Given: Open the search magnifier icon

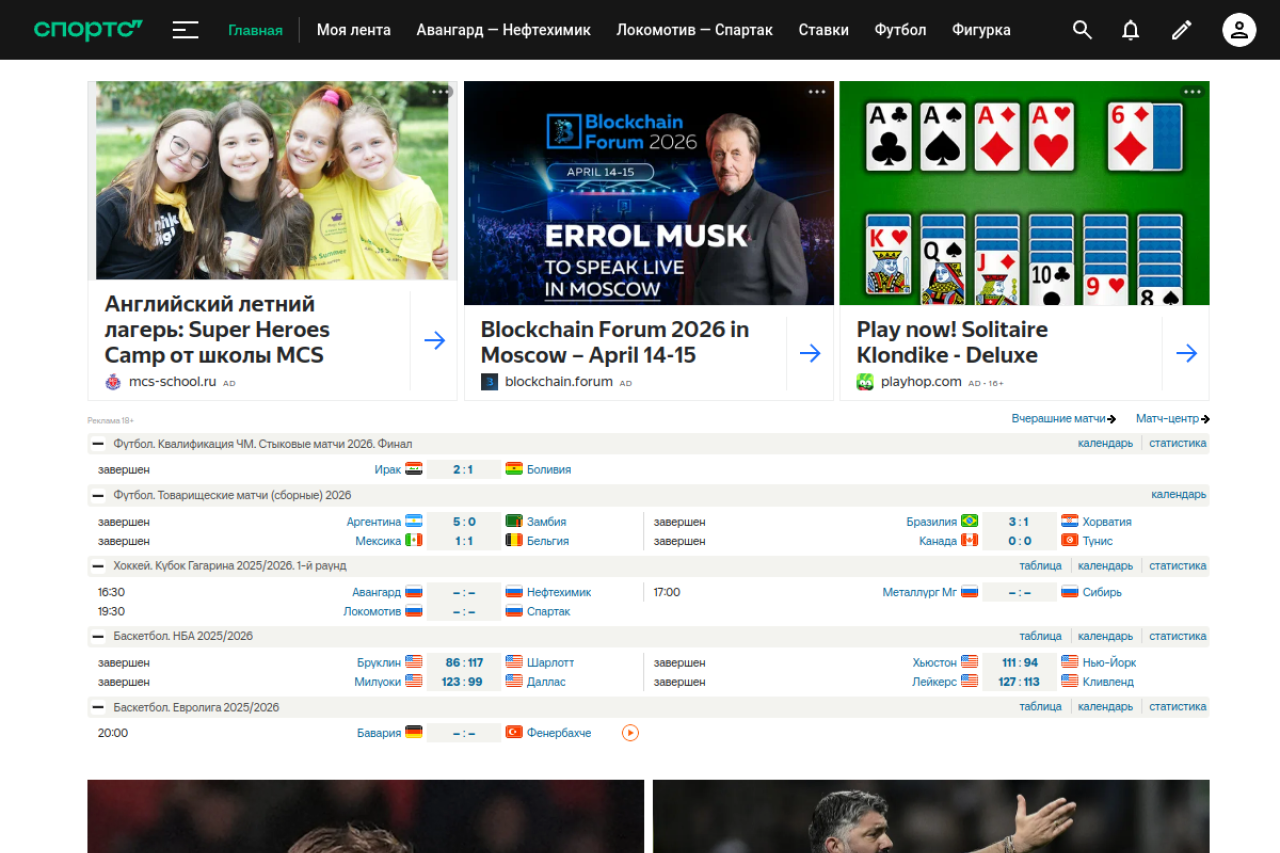Looking at the screenshot, I should click(x=1082, y=30).
